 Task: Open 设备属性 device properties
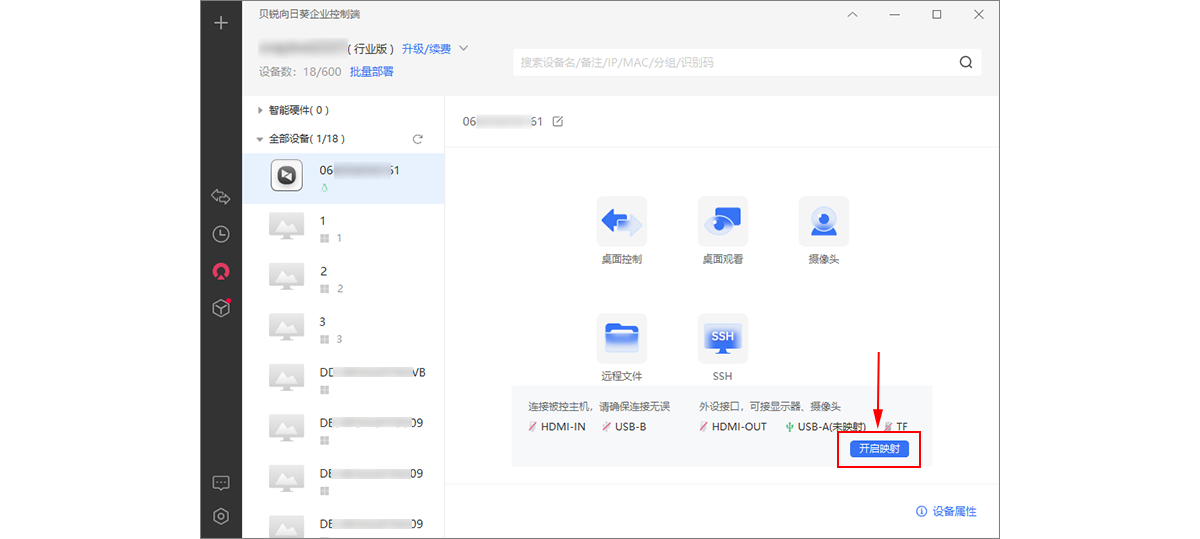[946, 511]
